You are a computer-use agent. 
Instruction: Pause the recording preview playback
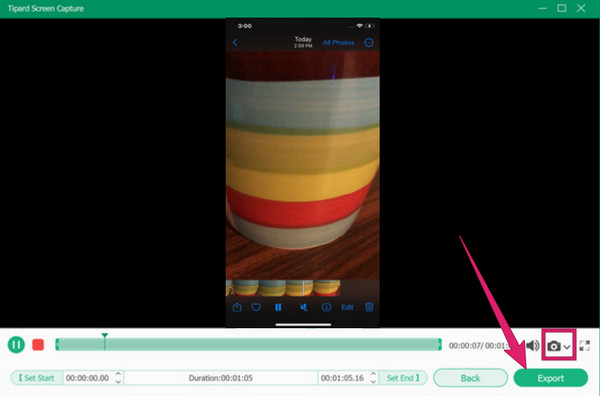coord(16,345)
